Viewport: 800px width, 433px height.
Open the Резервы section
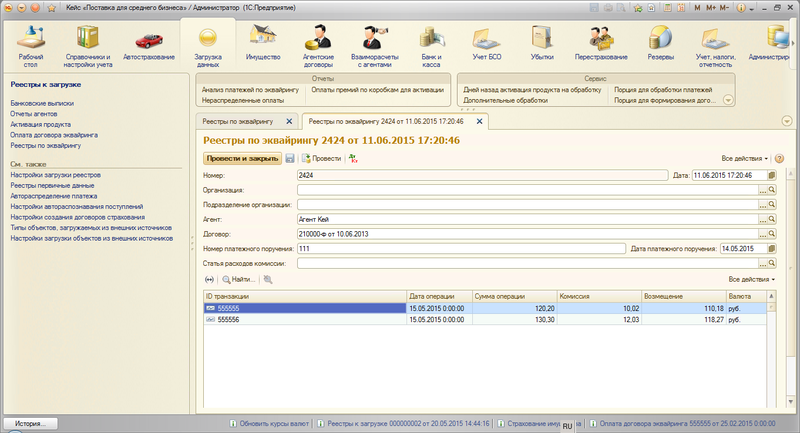tap(660, 47)
